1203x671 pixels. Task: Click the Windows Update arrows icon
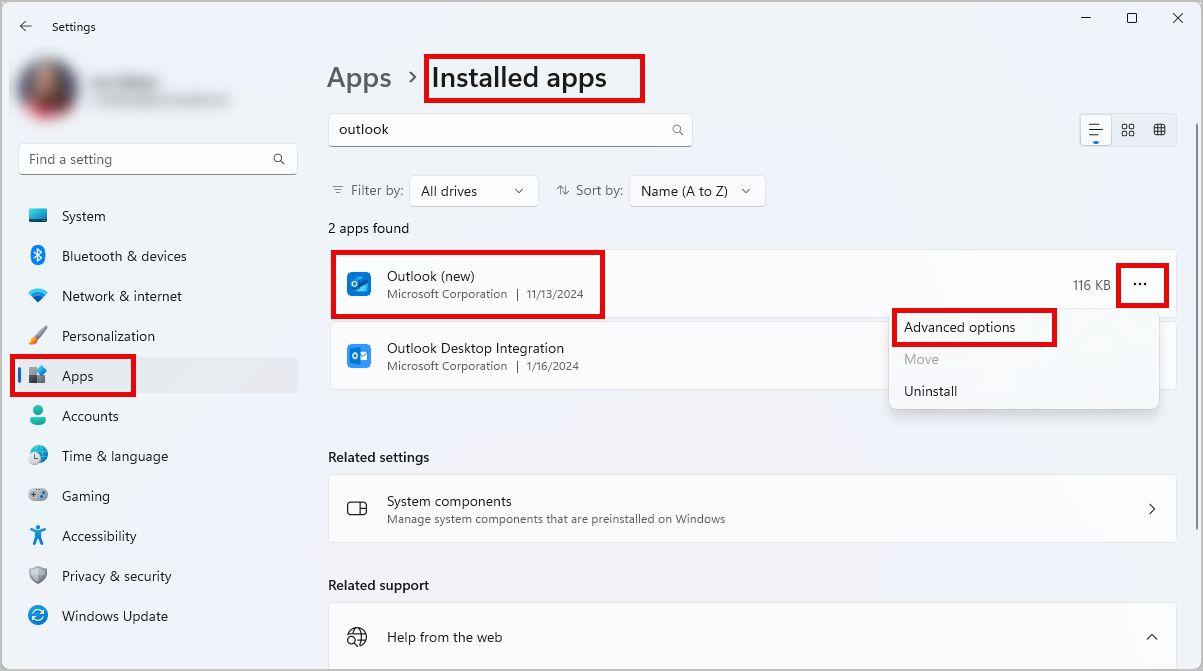click(38, 615)
